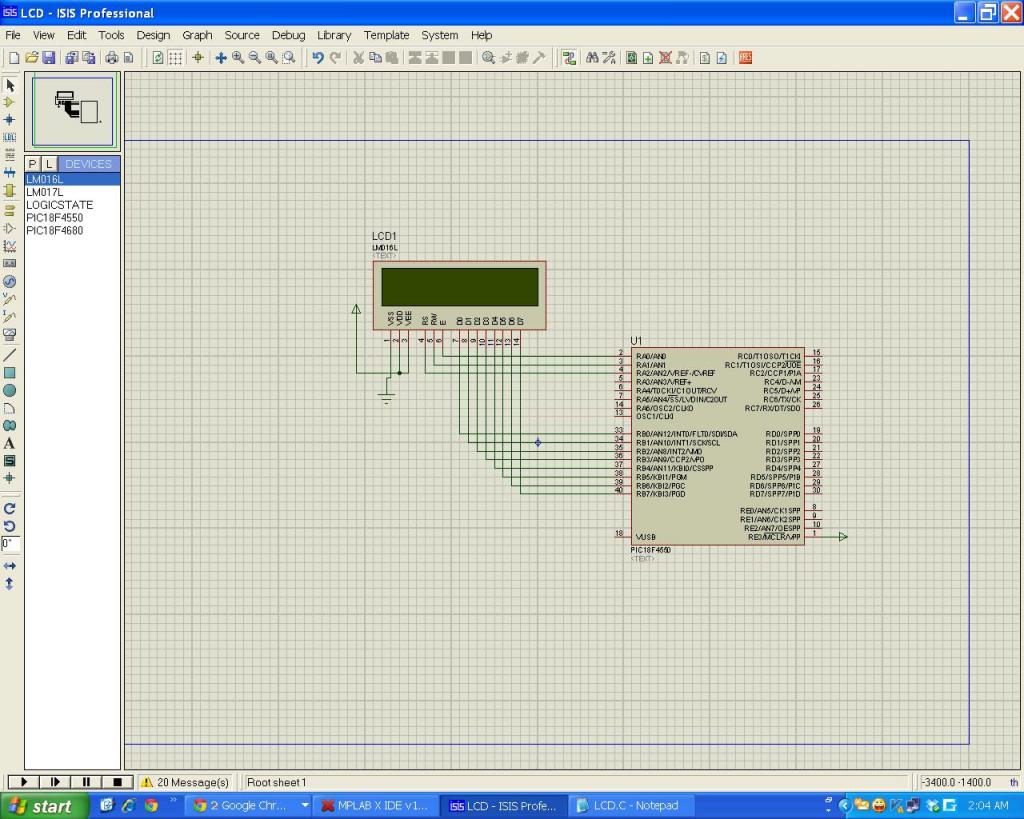Click the P pick devices button
Screen dimensions: 1024x819
[x=32, y=164]
